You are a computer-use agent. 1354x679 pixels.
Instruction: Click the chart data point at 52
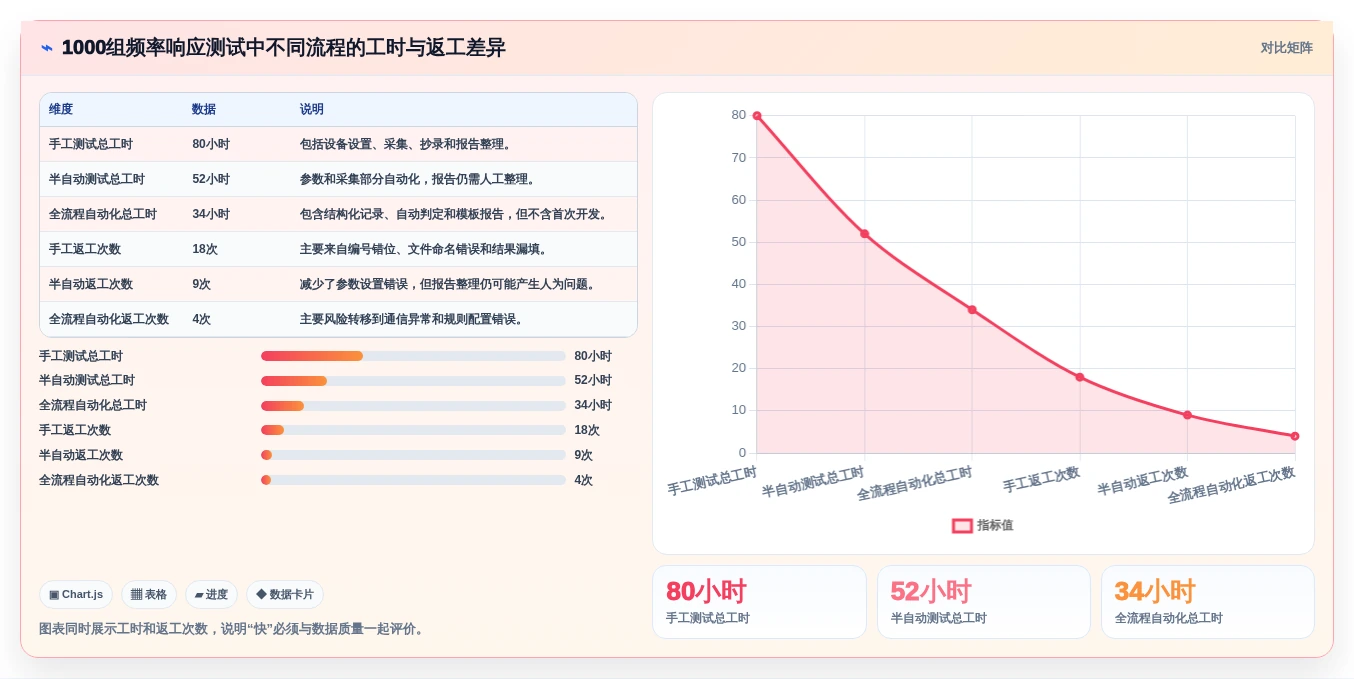pos(864,234)
